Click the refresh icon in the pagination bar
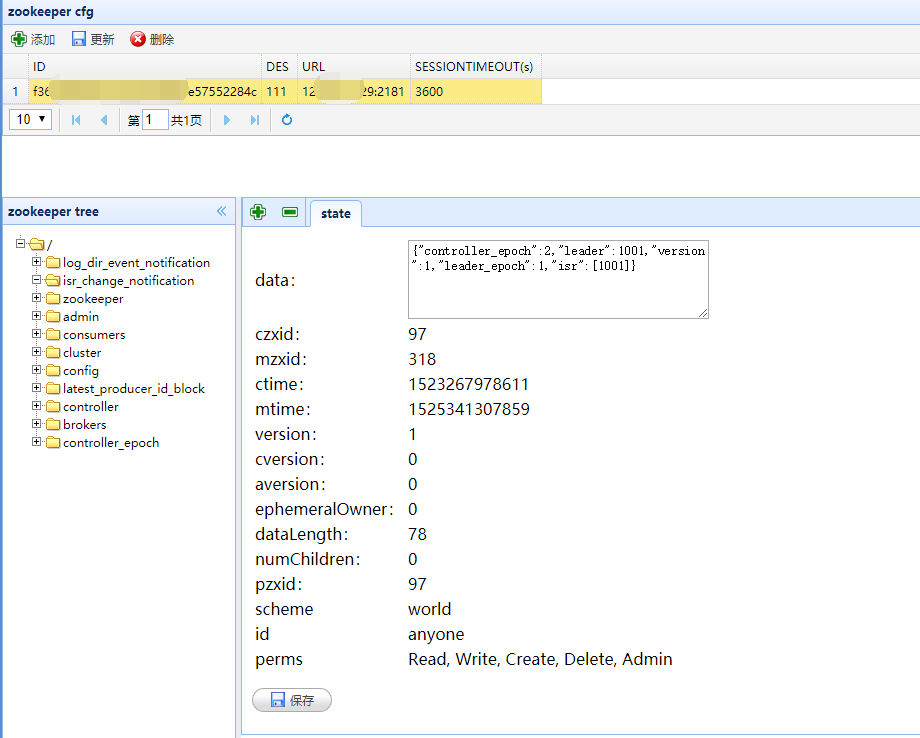Viewport: 920px width, 738px height. point(286,118)
